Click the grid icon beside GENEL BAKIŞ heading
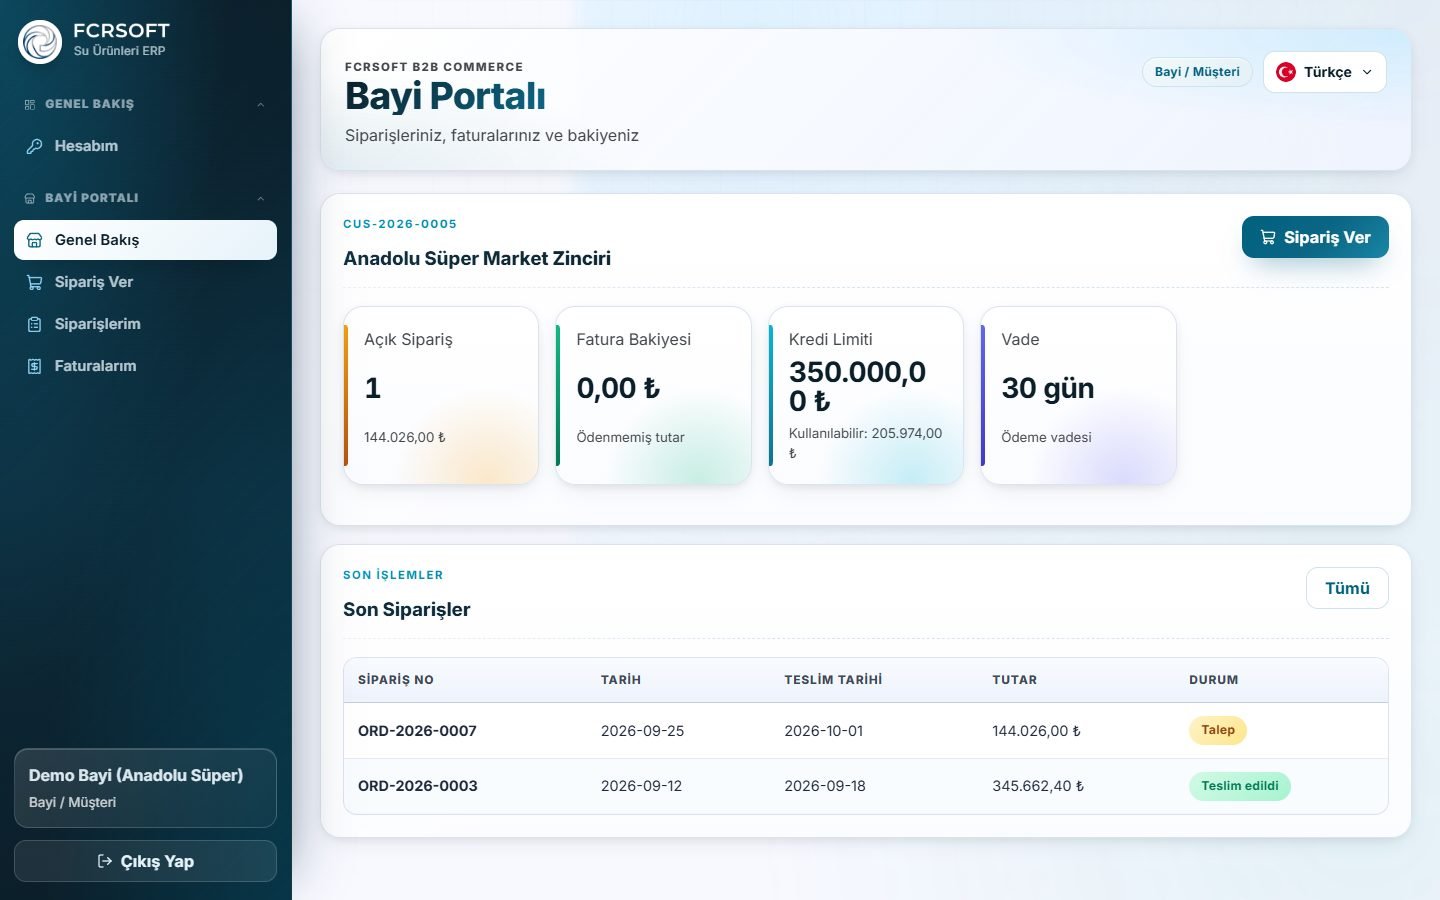This screenshot has height=900, width=1440. click(30, 104)
